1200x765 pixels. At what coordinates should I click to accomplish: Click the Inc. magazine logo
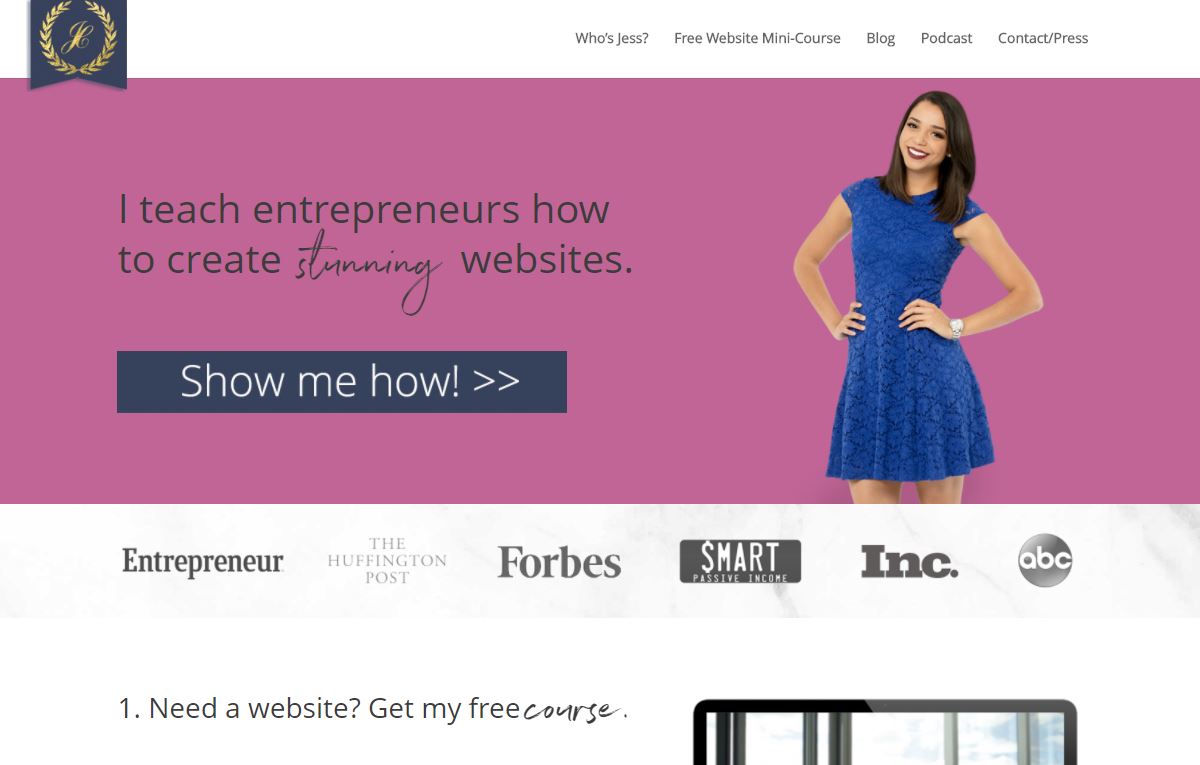click(909, 562)
